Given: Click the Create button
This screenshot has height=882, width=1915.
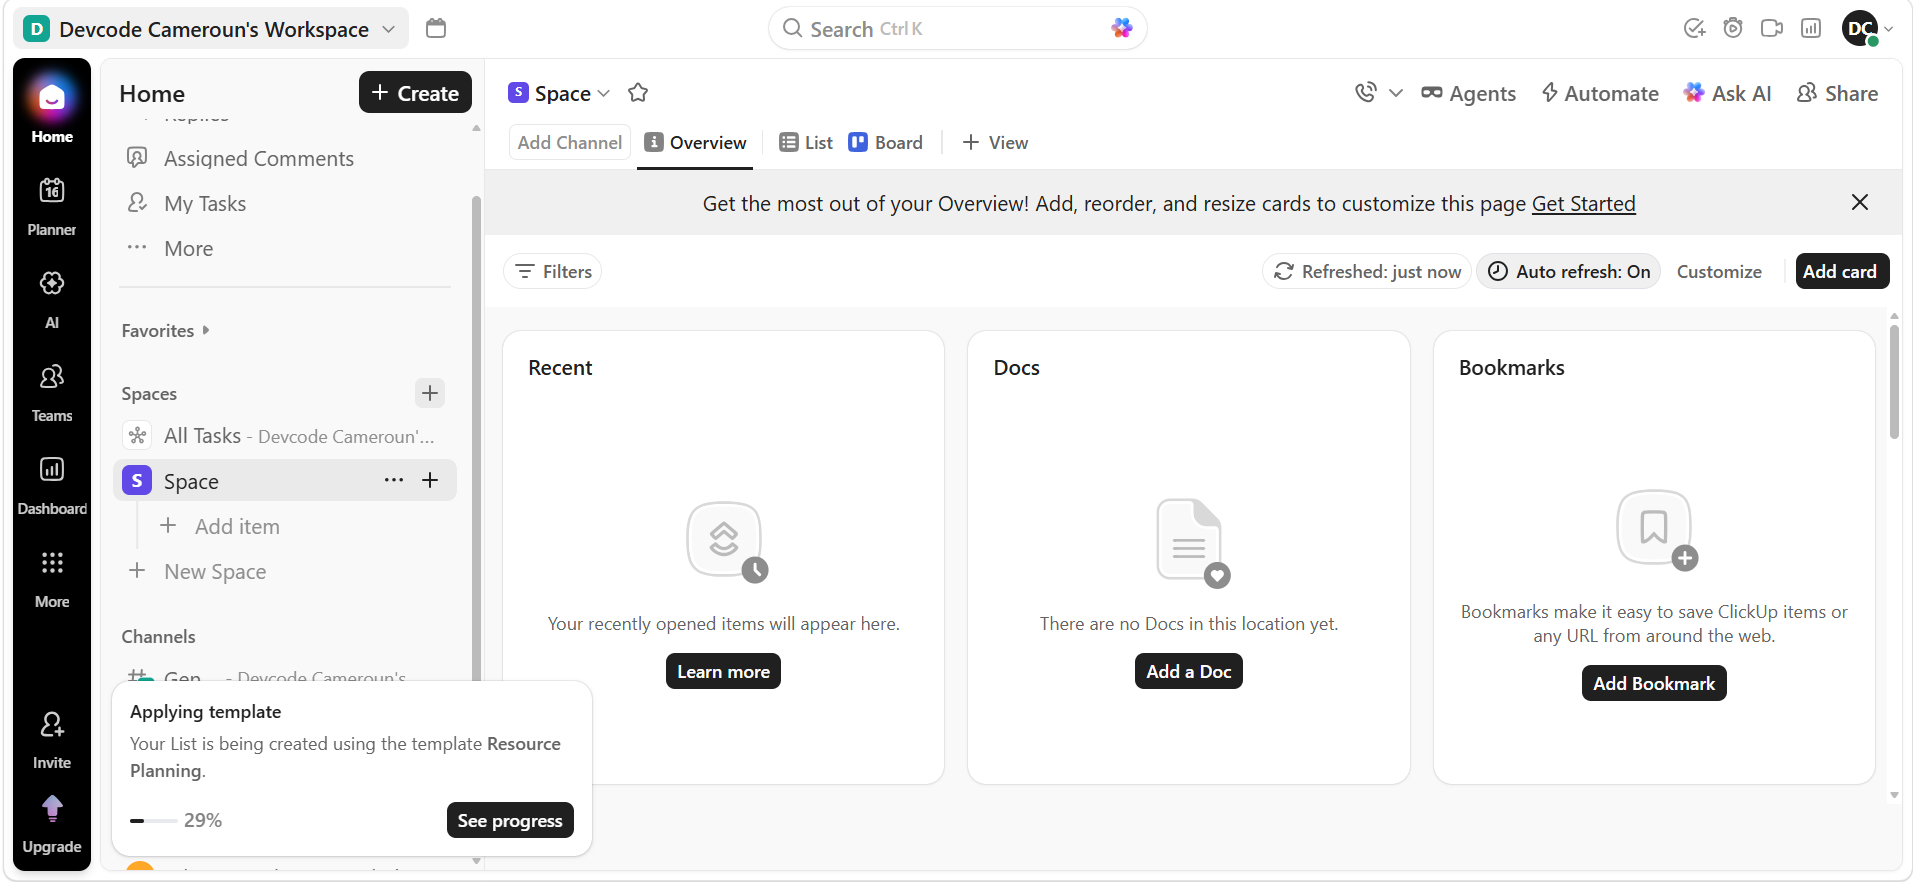Looking at the screenshot, I should (415, 92).
